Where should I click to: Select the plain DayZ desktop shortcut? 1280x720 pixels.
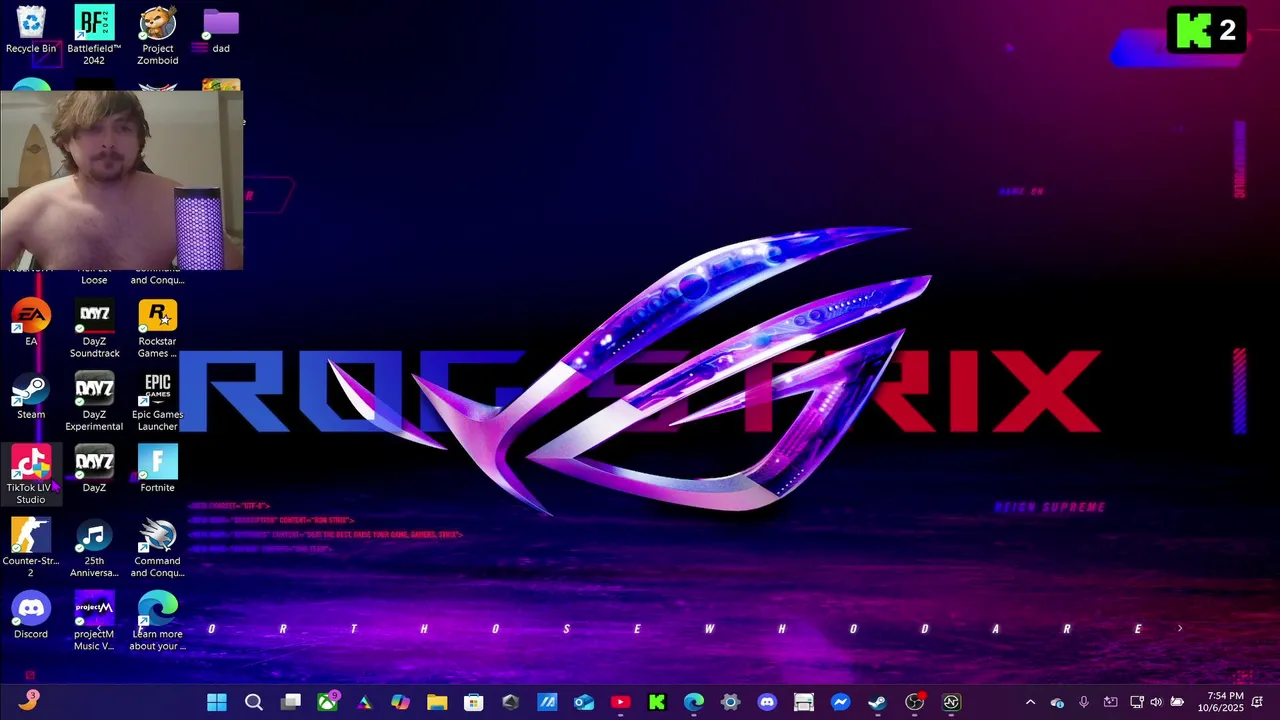94,469
